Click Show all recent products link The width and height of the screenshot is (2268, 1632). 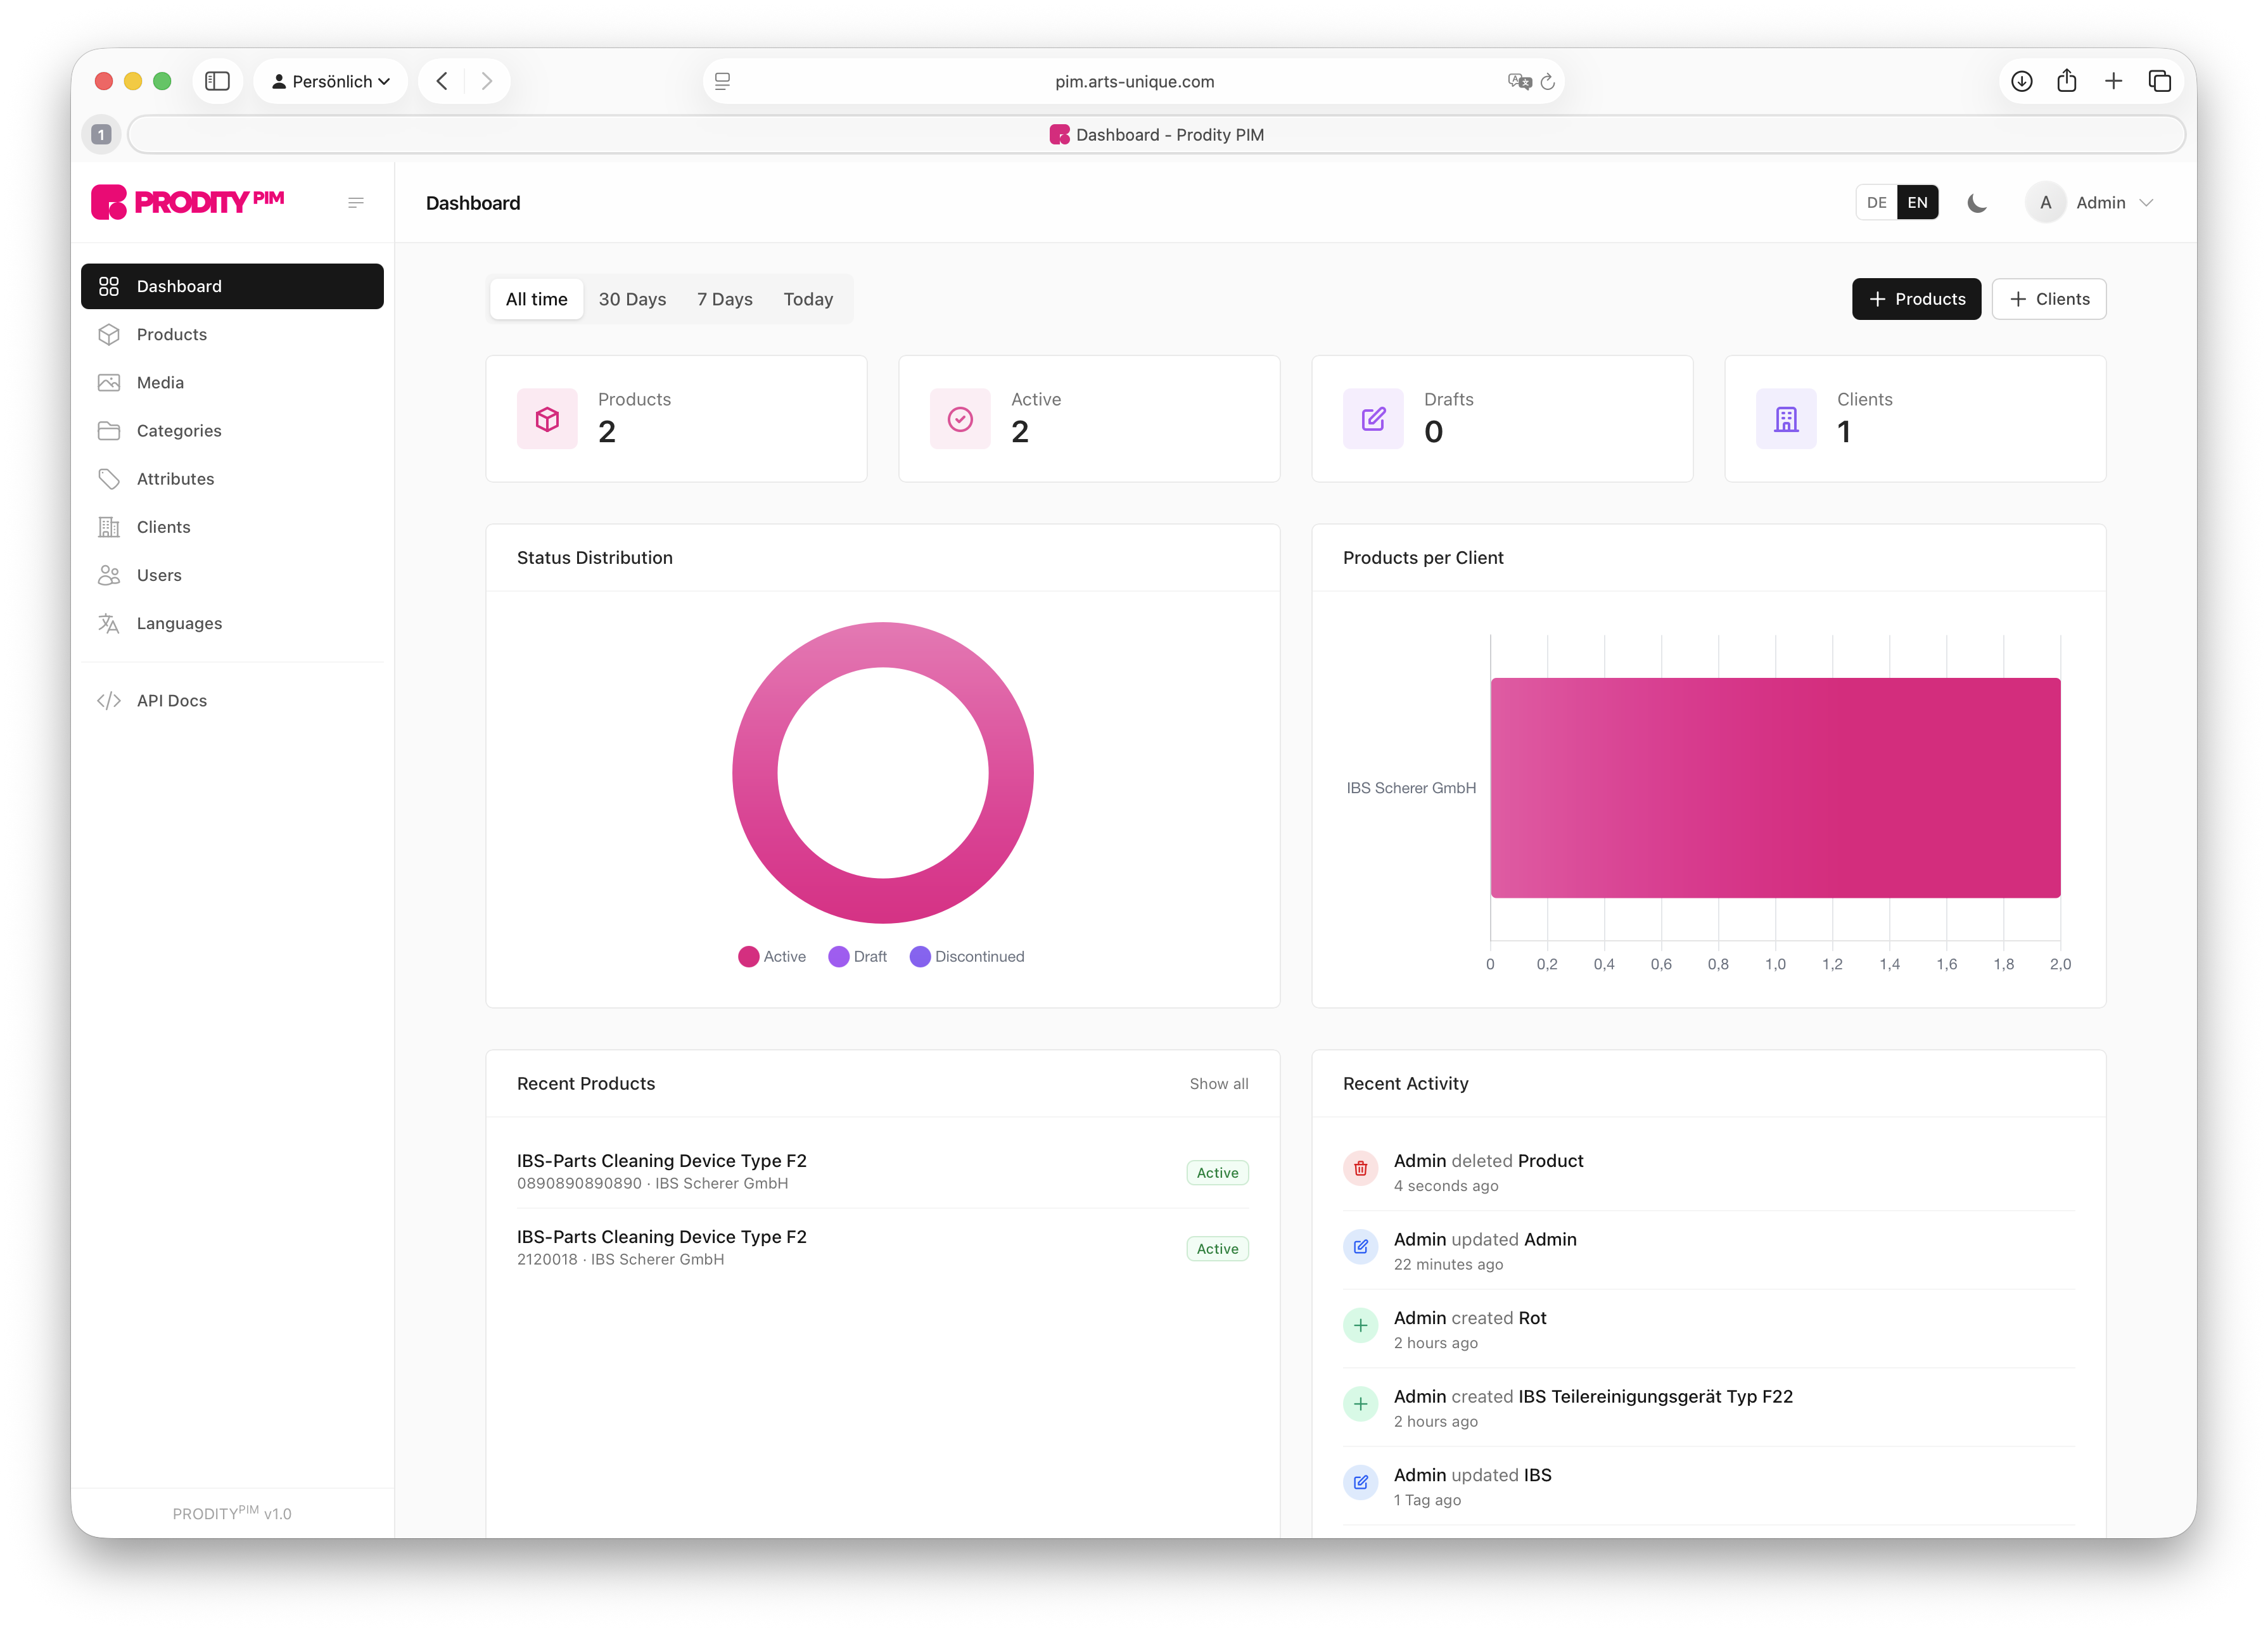[1218, 1084]
